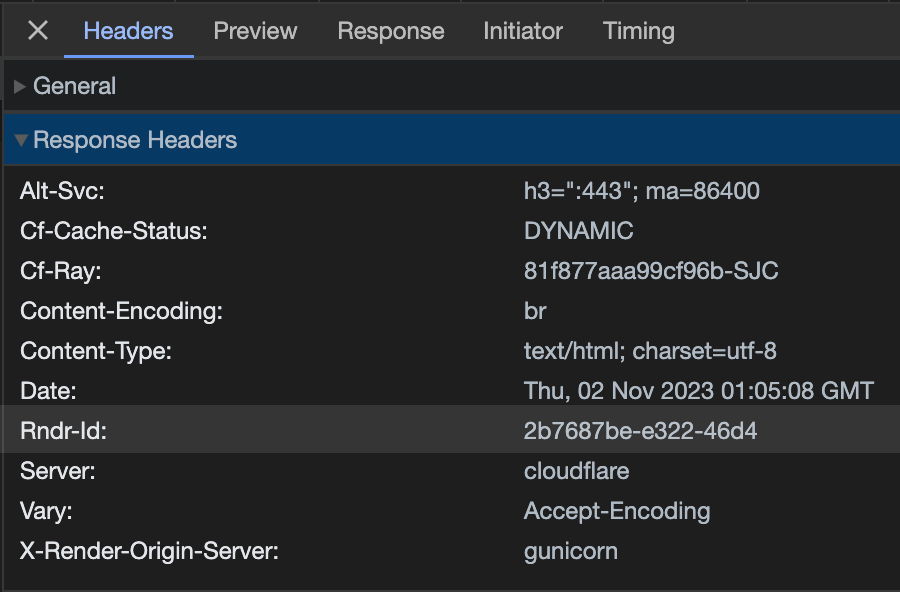Select the Vary Accept-Encoding value
This screenshot has width=900, height=592.
(x=616, y=511)
